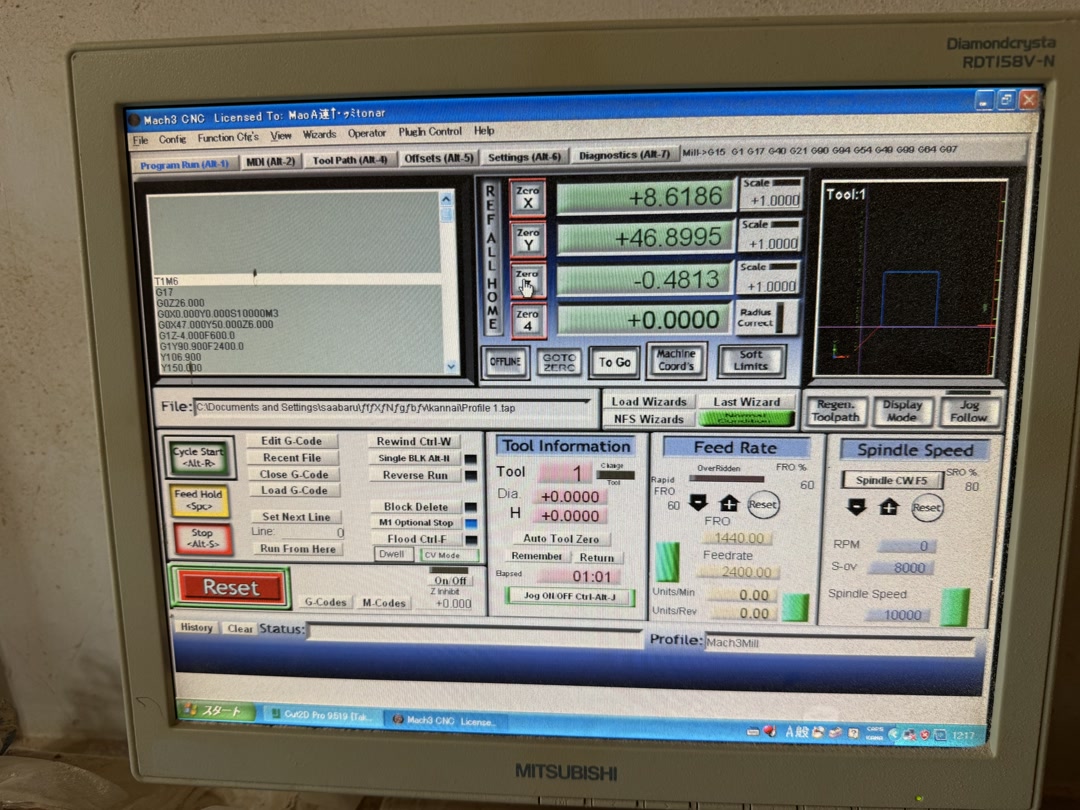Switch to the Diagnostics (Alt-7) tab
This screenshot has width=1080, height=810.
[x=625, y=155]
